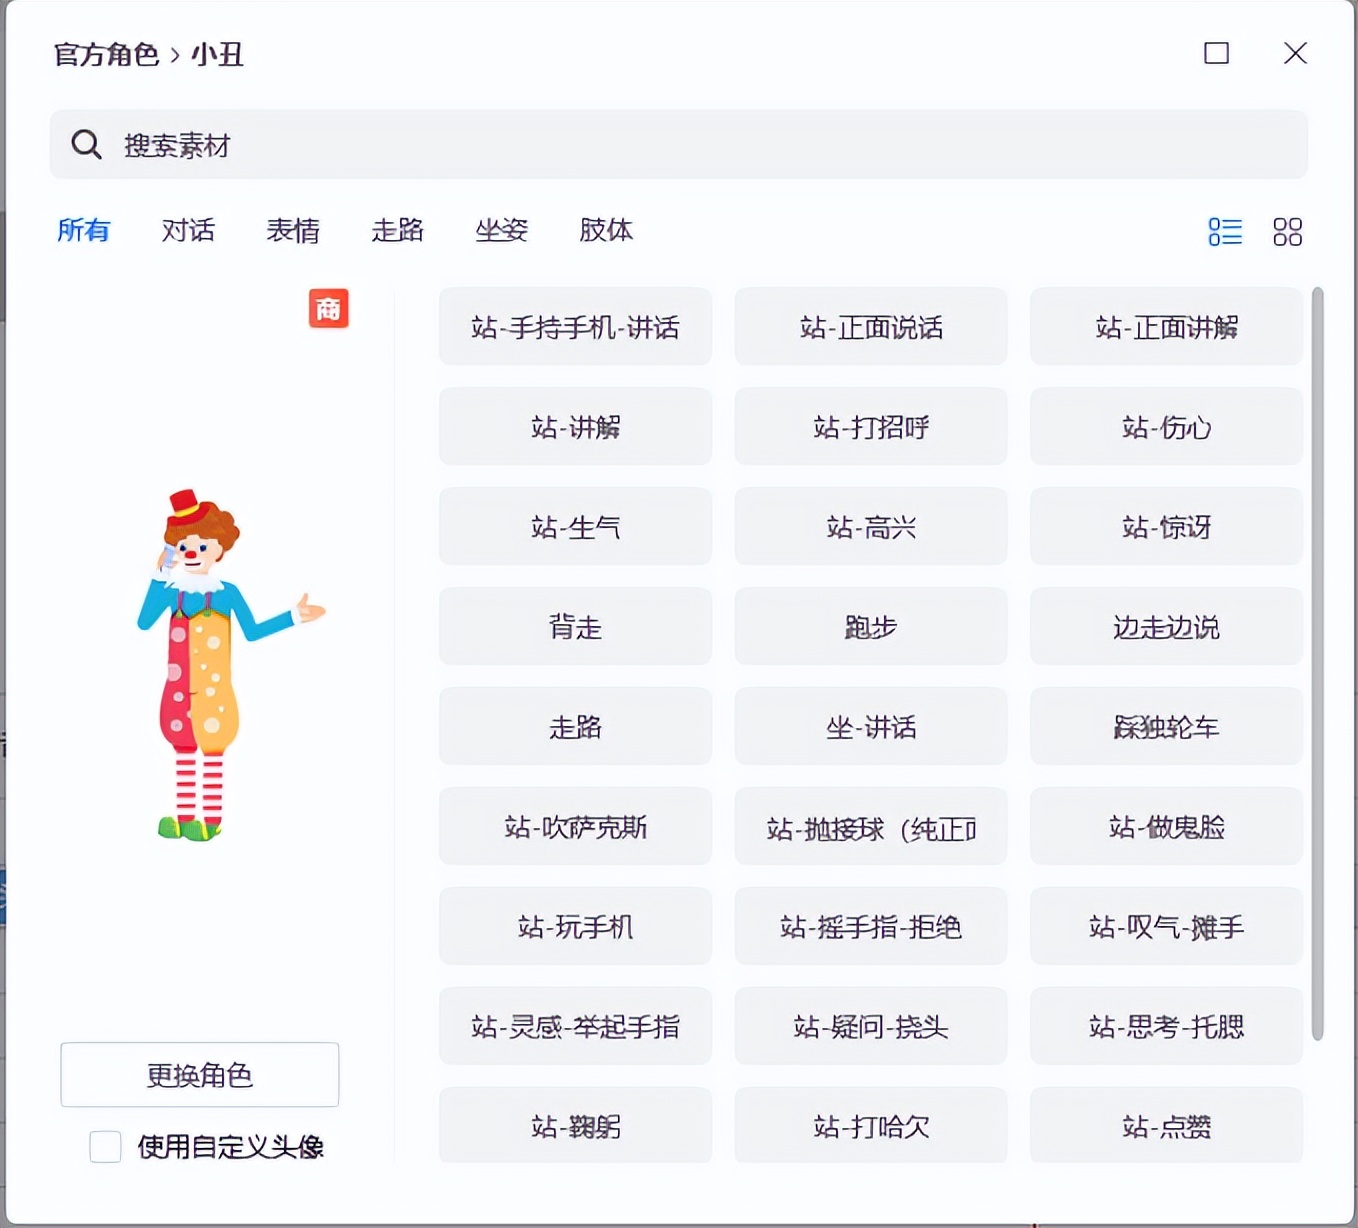Image resolution: width=1358 pixels, height=1228 pixels.
Task: Select the 站-打招呼 pose
Action: [x=870, y=427]
